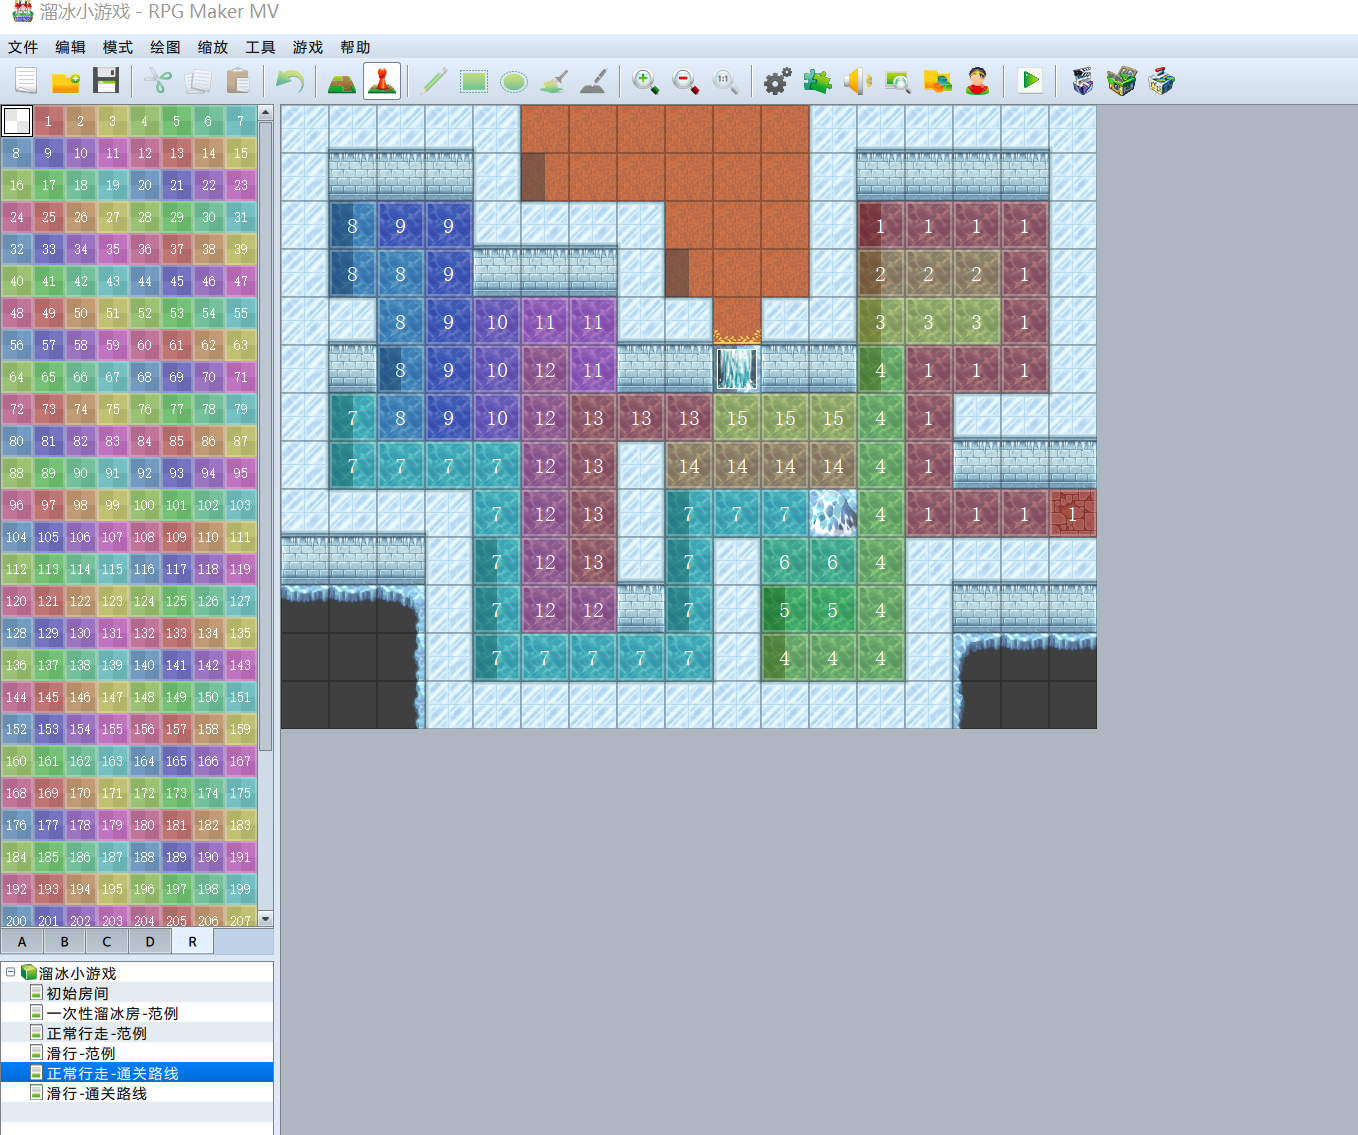
Task: Click the Actual Size 1:1 icon
Action: 726,81
